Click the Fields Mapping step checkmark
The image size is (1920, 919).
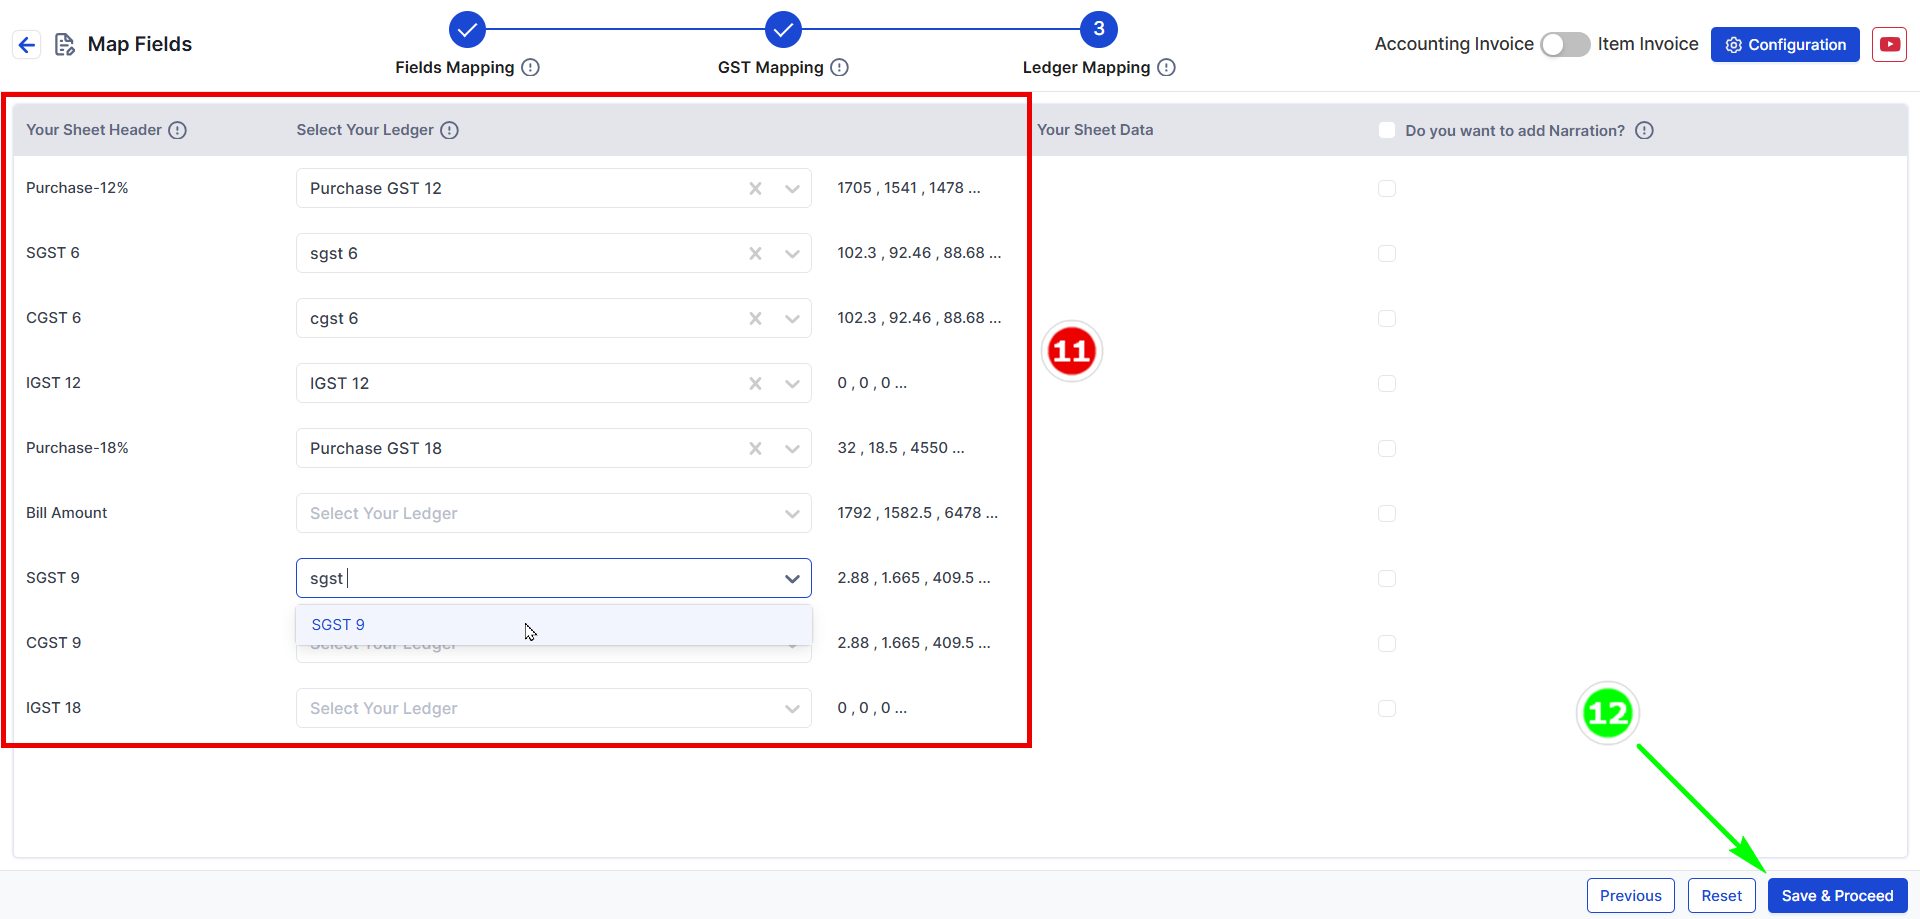(x=467, y=29)
